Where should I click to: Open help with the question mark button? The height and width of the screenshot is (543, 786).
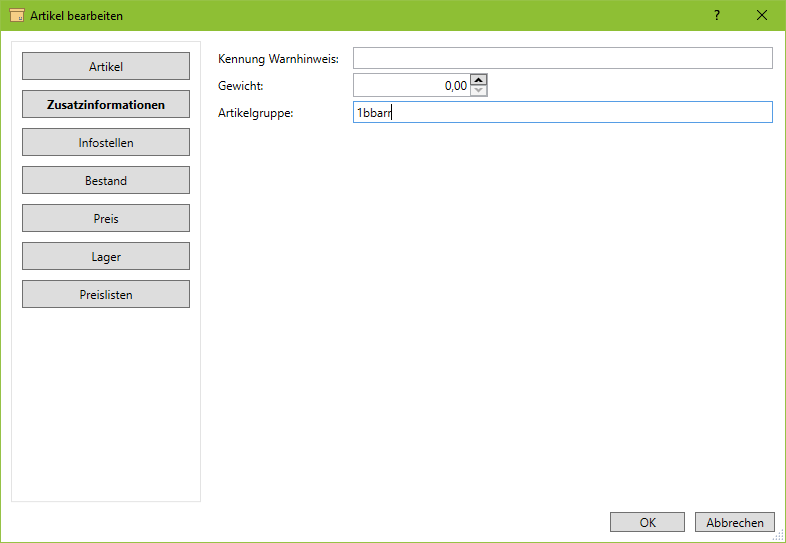click(x=716, y=15)
